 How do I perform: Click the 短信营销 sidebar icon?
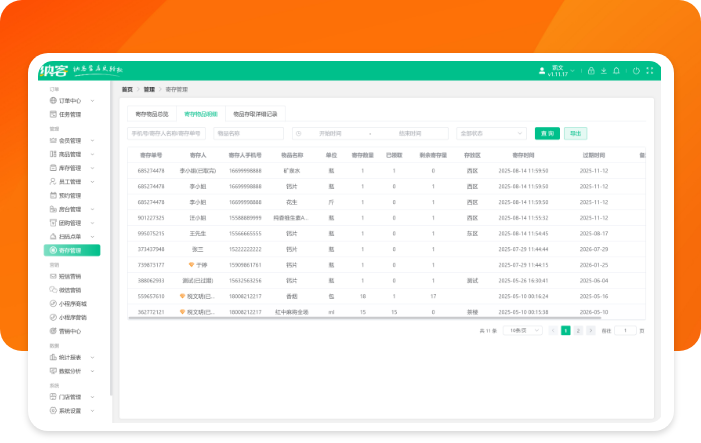point(52,276)
